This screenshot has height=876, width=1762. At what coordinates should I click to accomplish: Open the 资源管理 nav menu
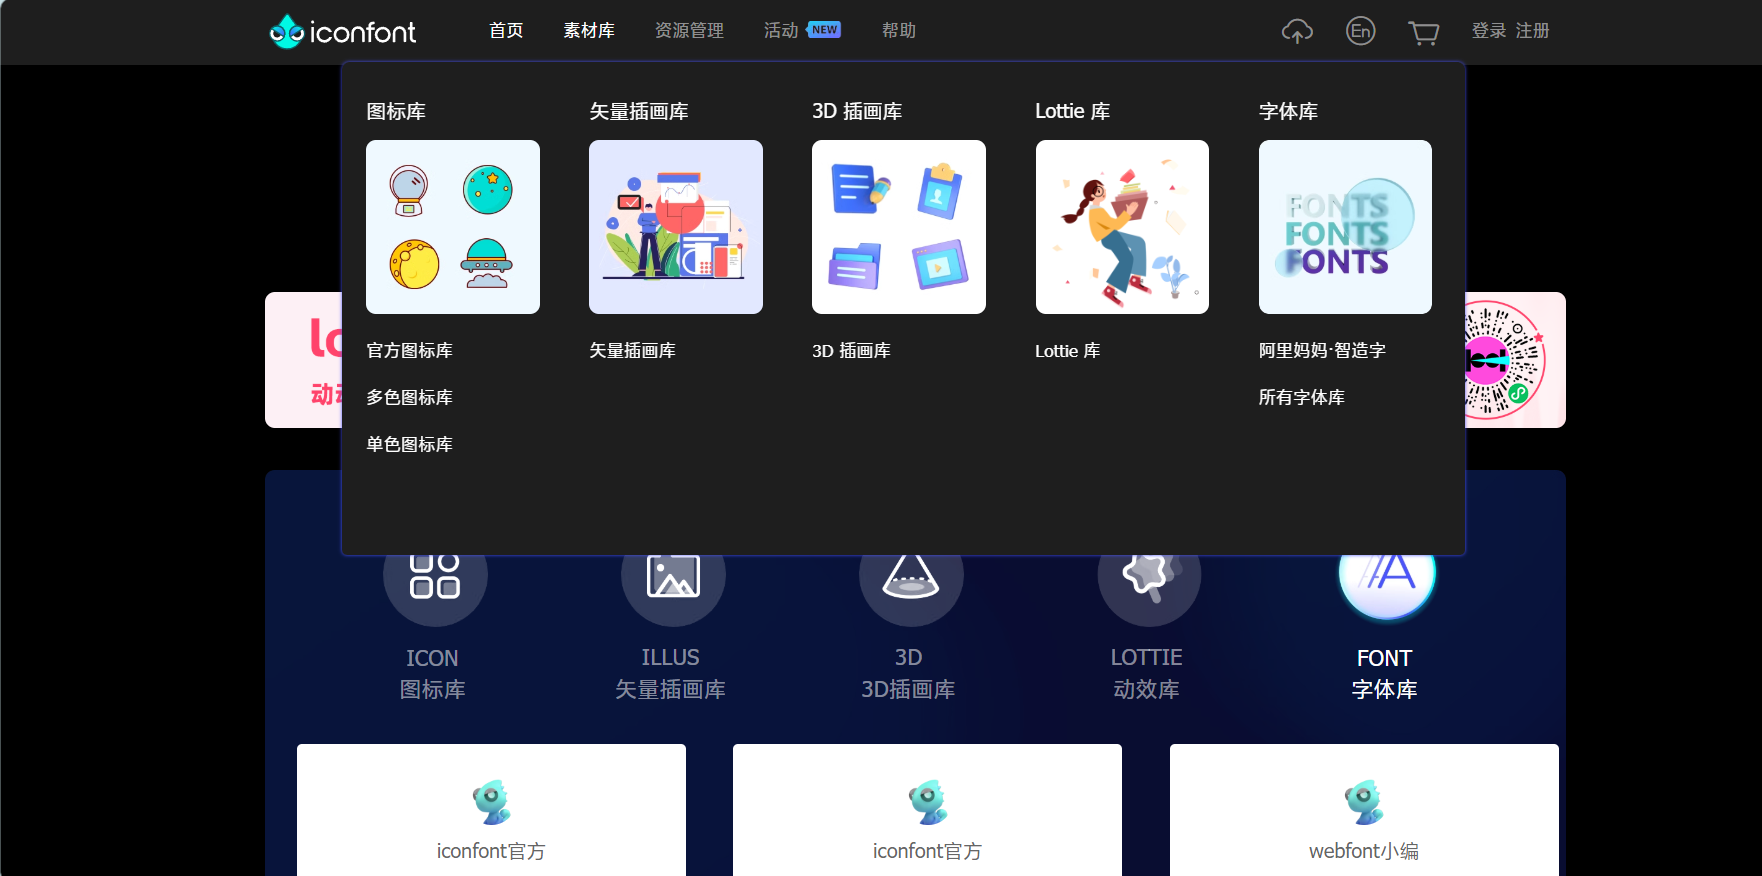tap(689, 31)
